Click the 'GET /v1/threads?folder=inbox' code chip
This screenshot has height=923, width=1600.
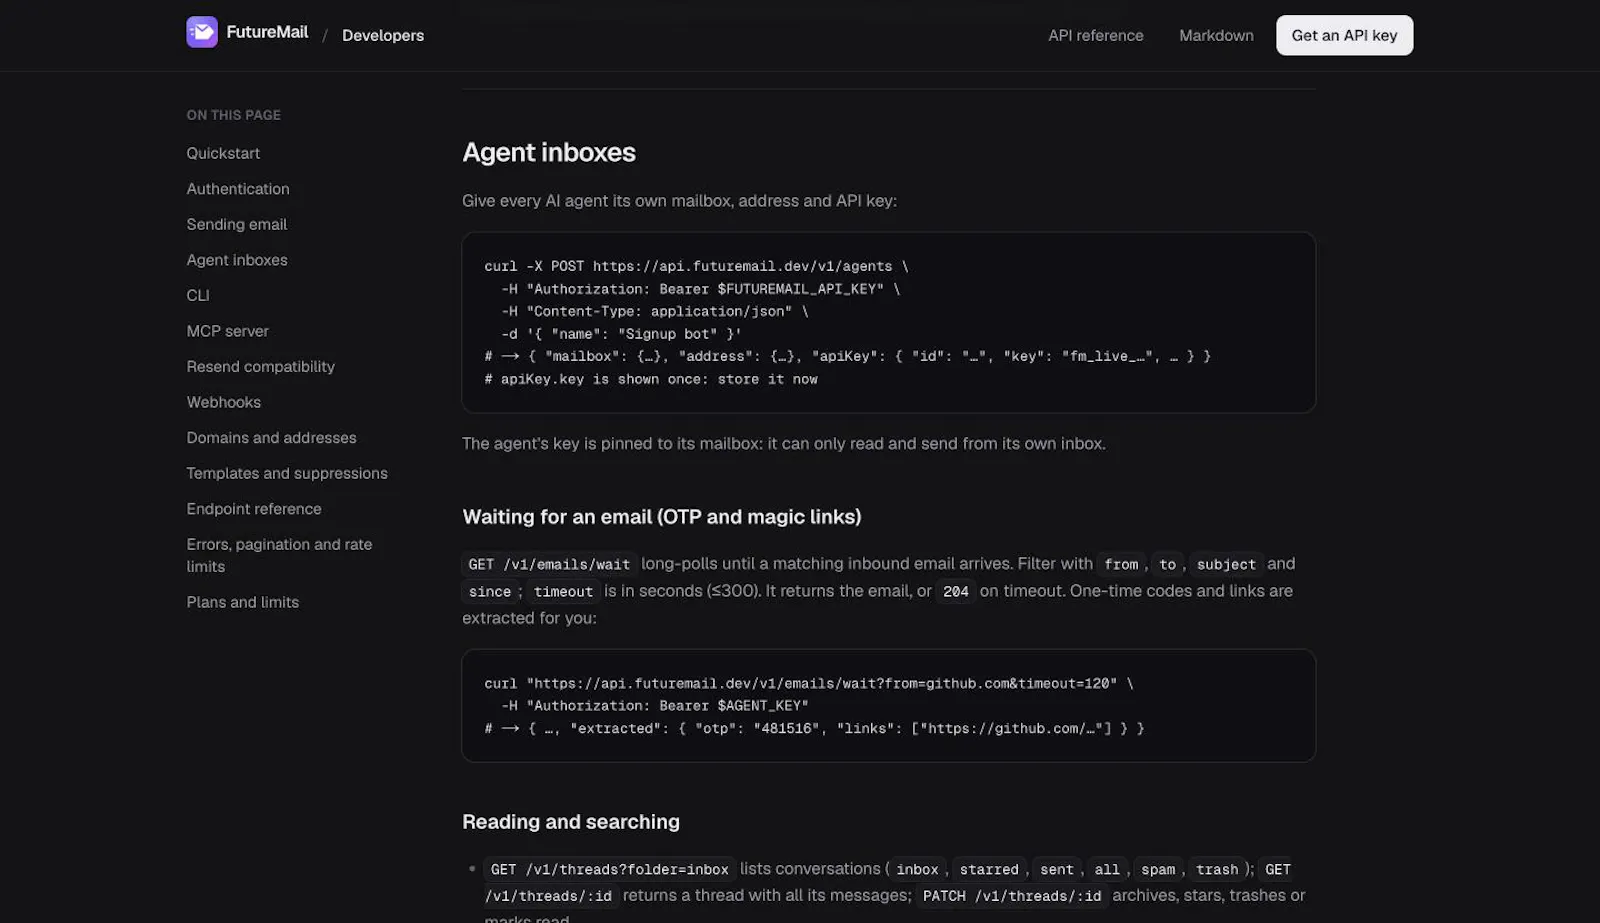tap(610, 869)
